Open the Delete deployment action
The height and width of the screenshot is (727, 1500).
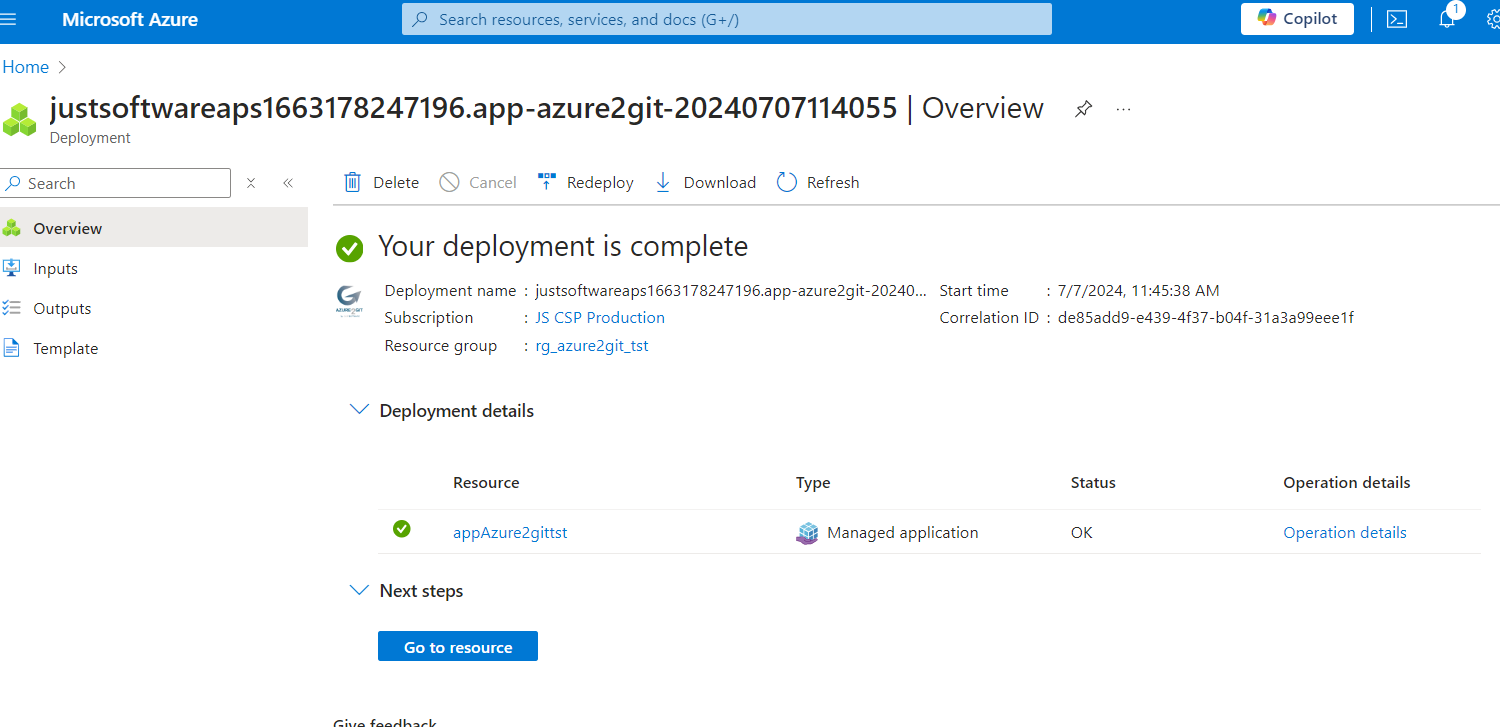(380, 182)
